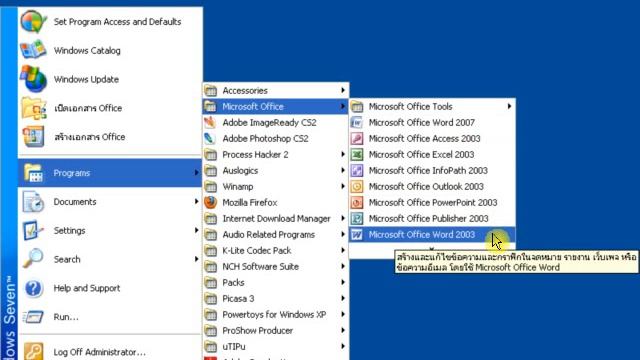Click the new Office document icon

point(33,137)
